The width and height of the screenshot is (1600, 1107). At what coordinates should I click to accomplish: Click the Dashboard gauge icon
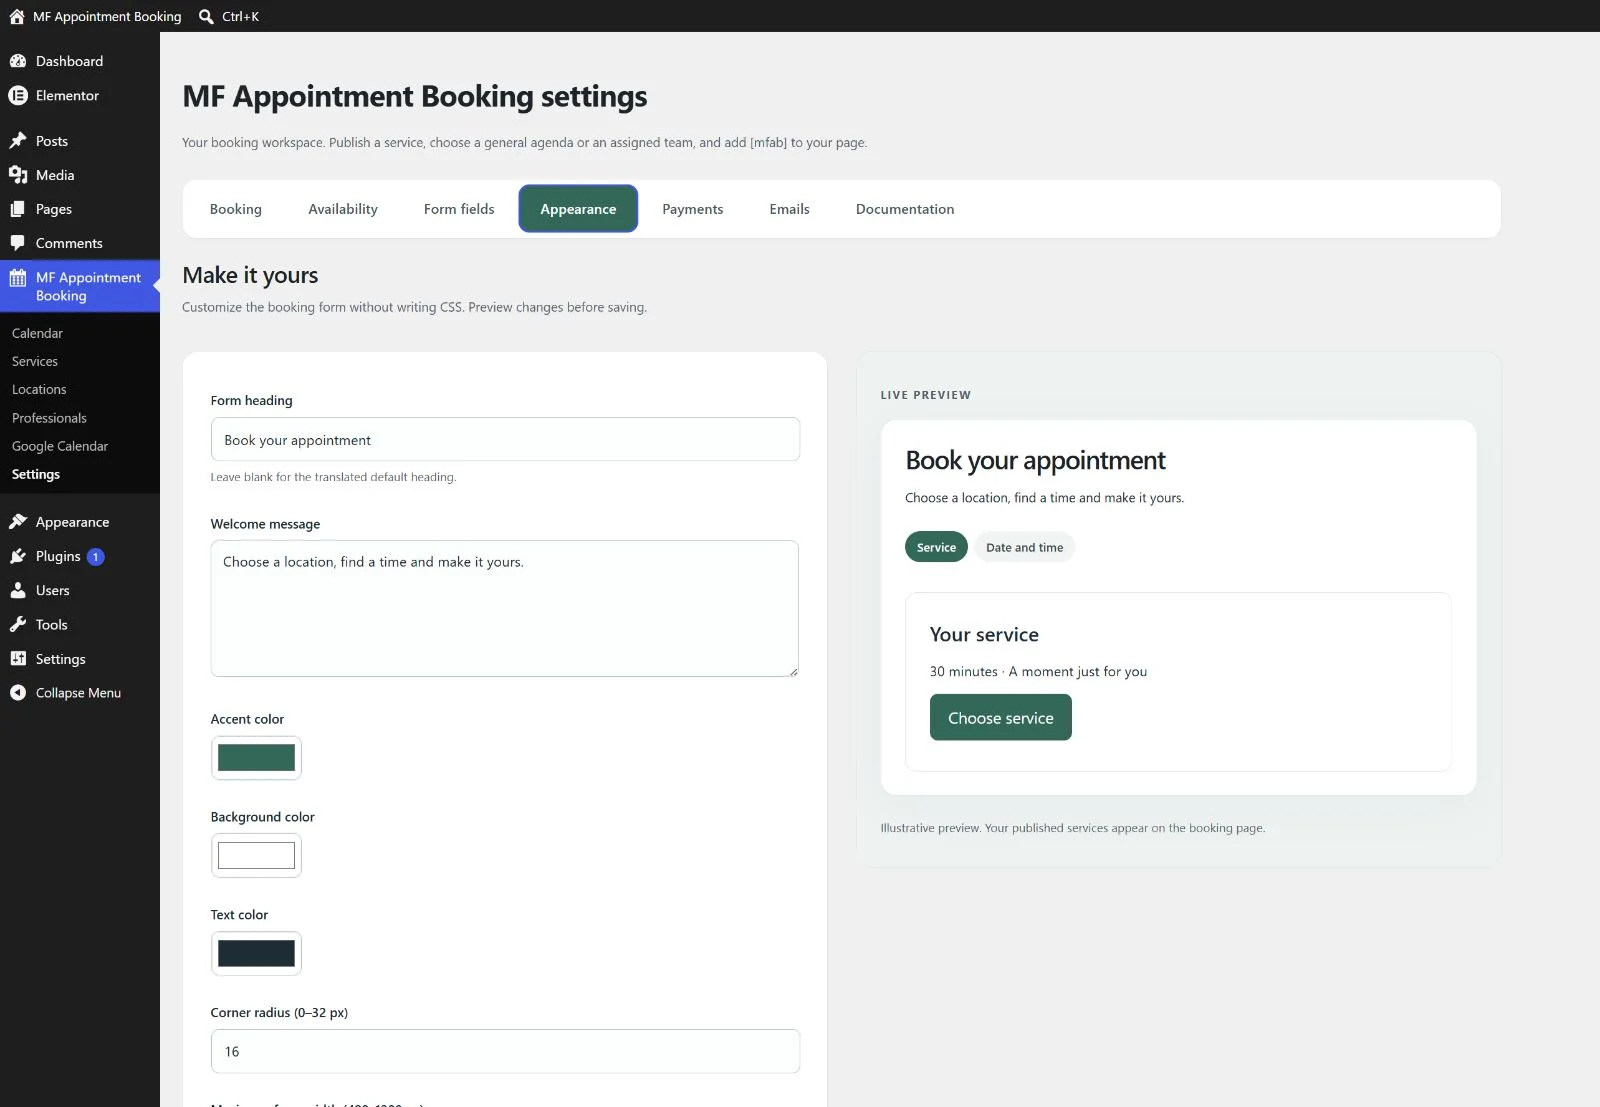(x=18, y=61)
